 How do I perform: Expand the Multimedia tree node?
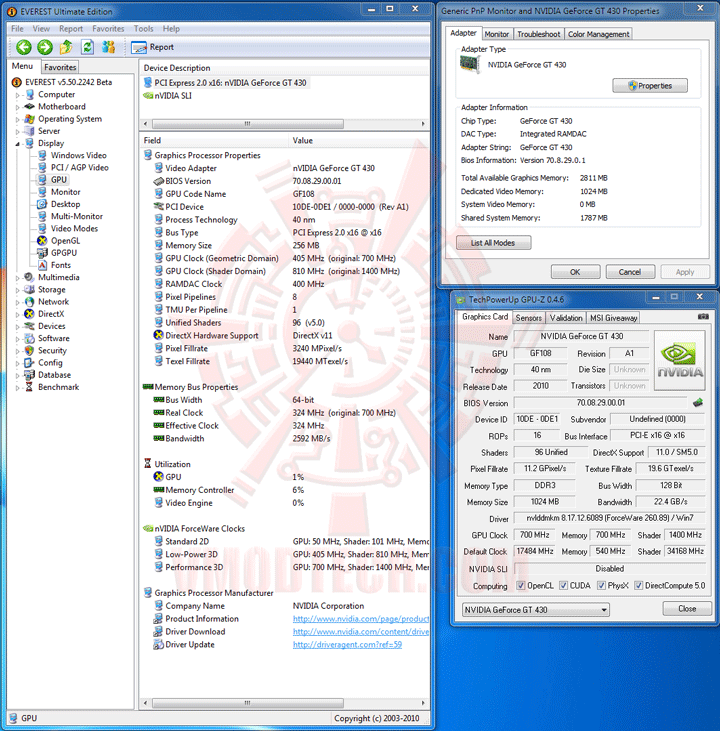17,277
